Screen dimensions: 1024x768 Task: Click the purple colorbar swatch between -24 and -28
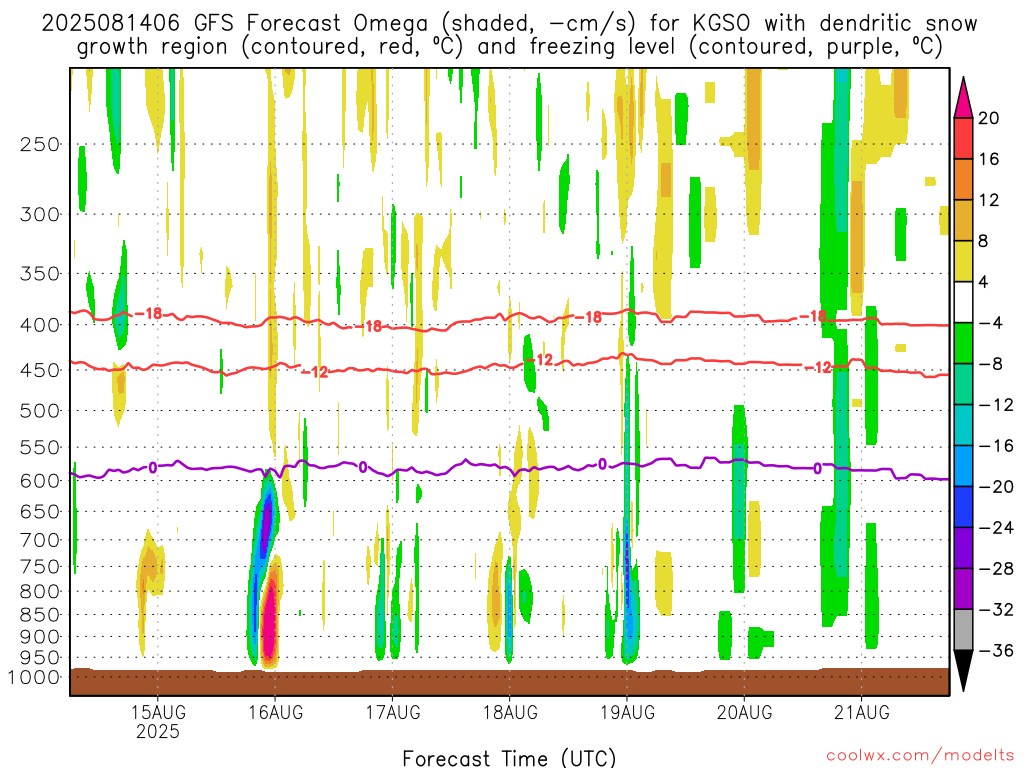(x=963, y=549)
